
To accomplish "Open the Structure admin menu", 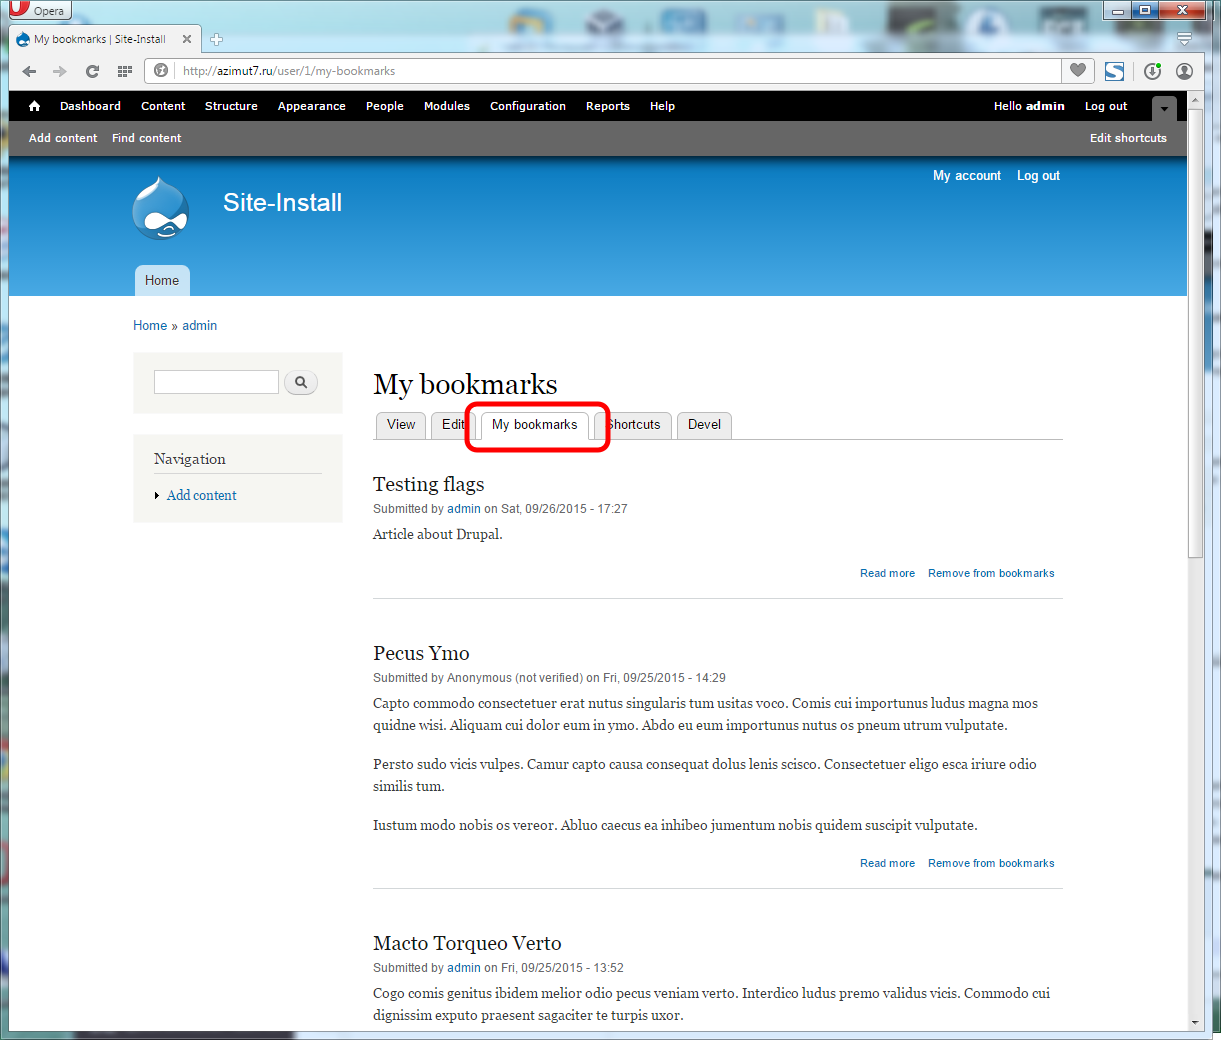I will 231,106.
